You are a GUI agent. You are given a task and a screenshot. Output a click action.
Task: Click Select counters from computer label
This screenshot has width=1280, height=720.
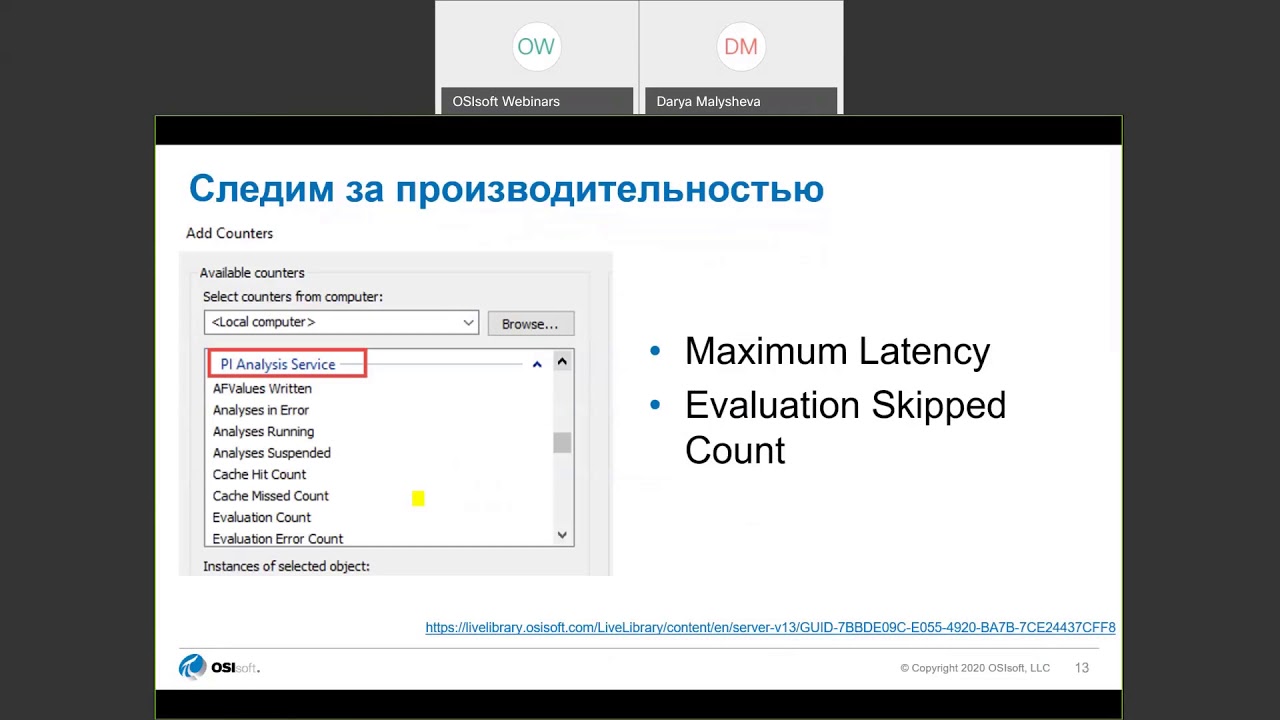pos(293,297)
